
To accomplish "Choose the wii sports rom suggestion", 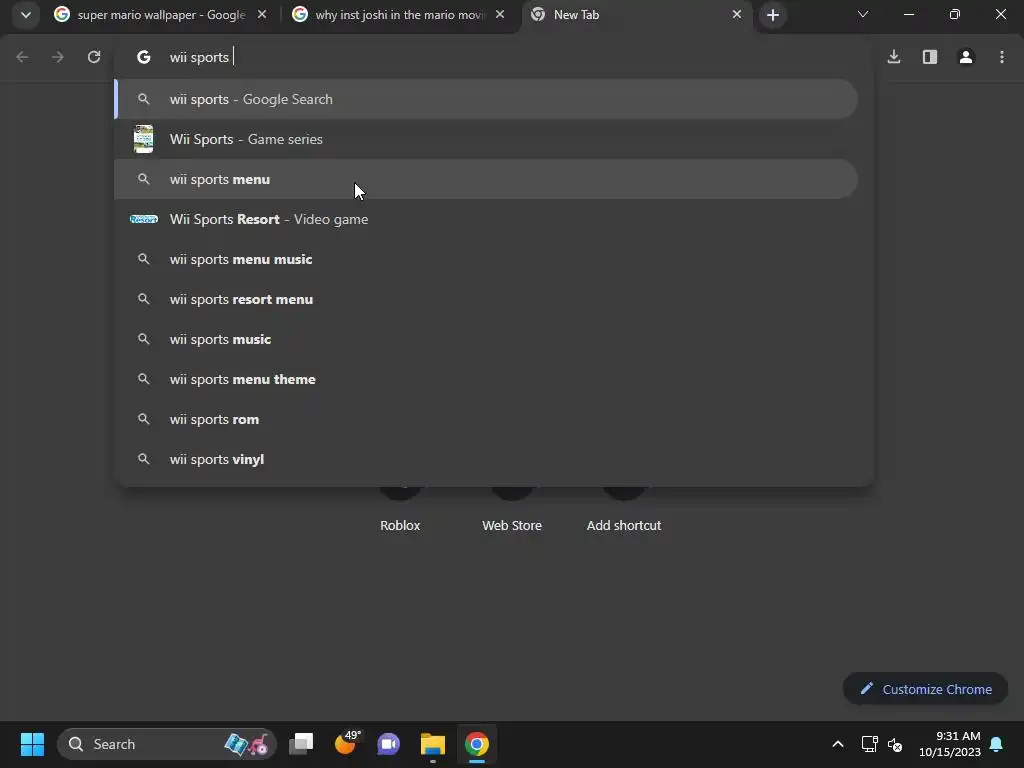I will click(486, 419).
